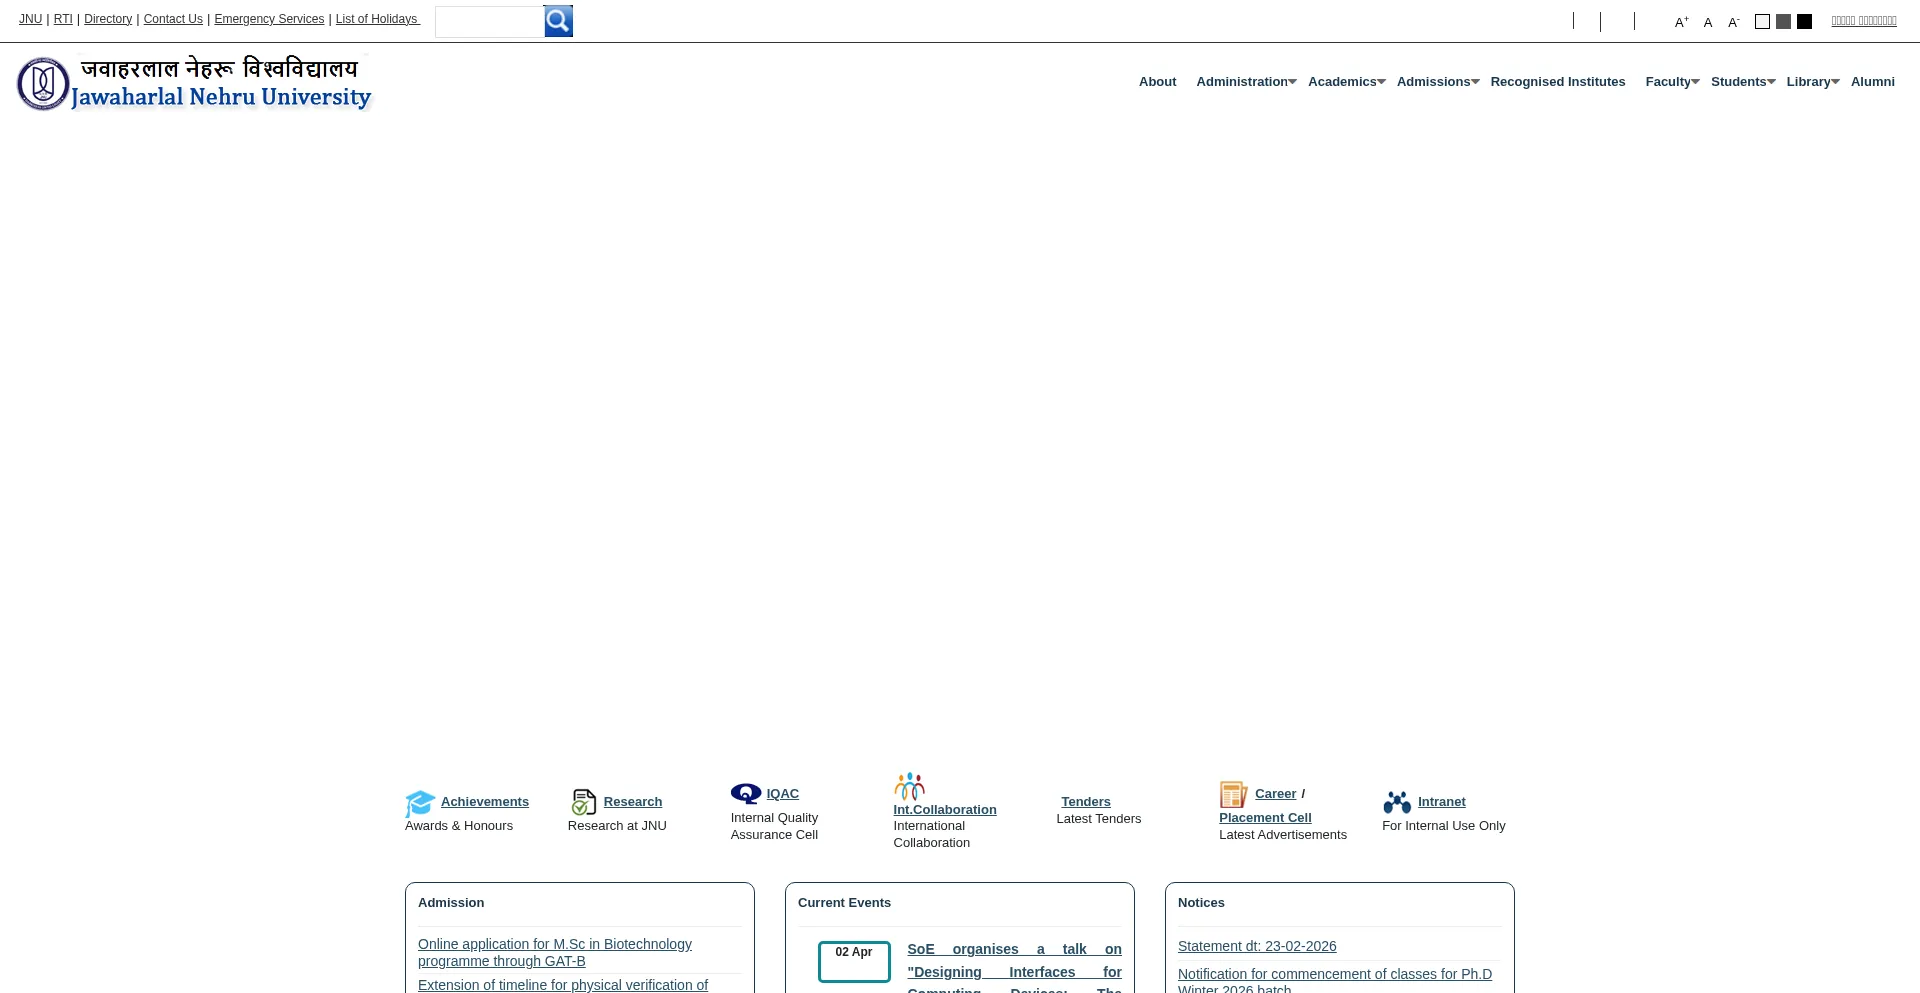Viewport: 1920px width, 993px height.
Task: Switch to the Hindi version link
Action: tap(1864, 21)
